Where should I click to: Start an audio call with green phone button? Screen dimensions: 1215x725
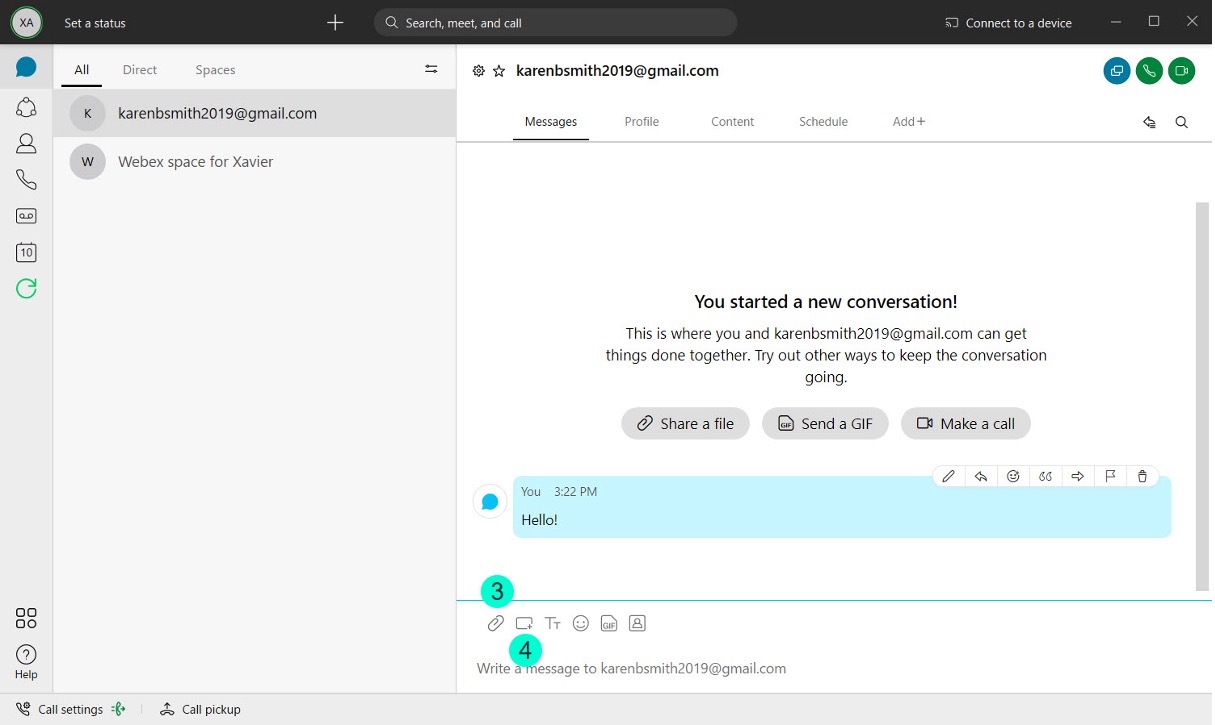(1150, 70)
